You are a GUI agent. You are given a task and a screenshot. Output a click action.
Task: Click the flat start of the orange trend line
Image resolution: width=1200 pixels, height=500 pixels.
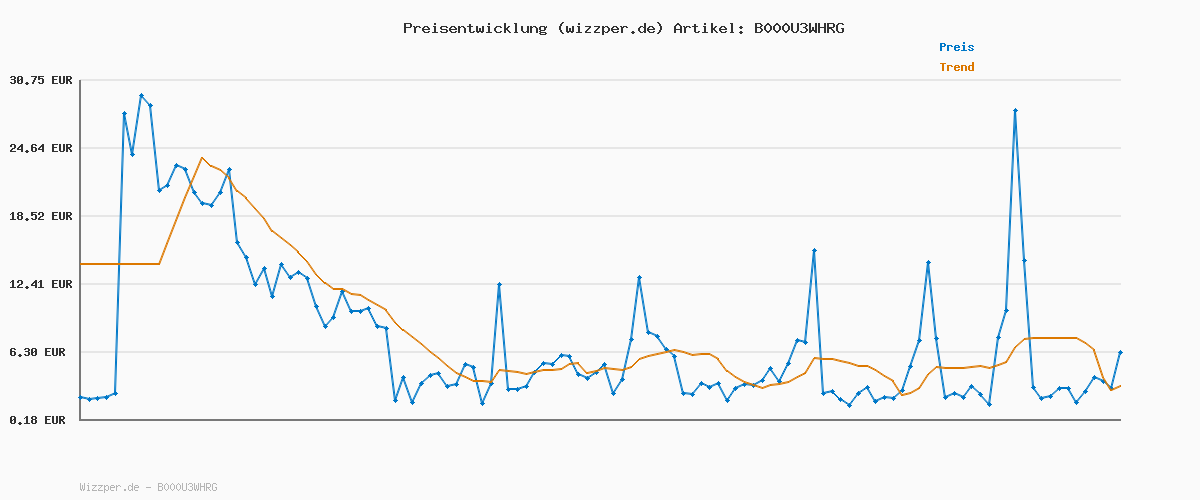tap(118, 264)
